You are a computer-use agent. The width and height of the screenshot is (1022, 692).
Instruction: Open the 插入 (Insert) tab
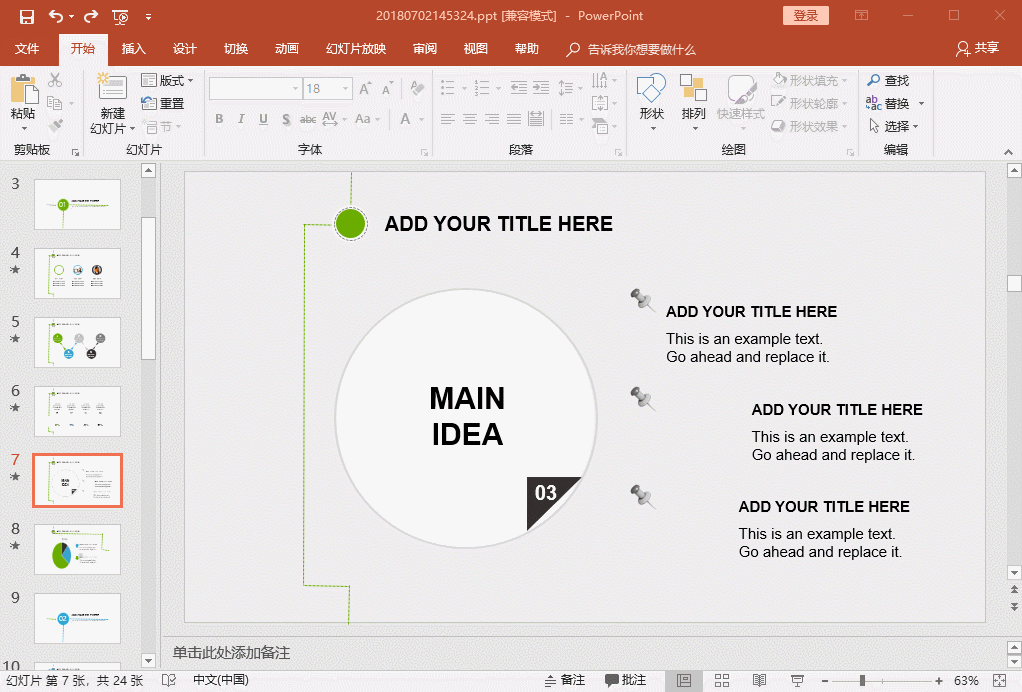click(x=133, y=49)
